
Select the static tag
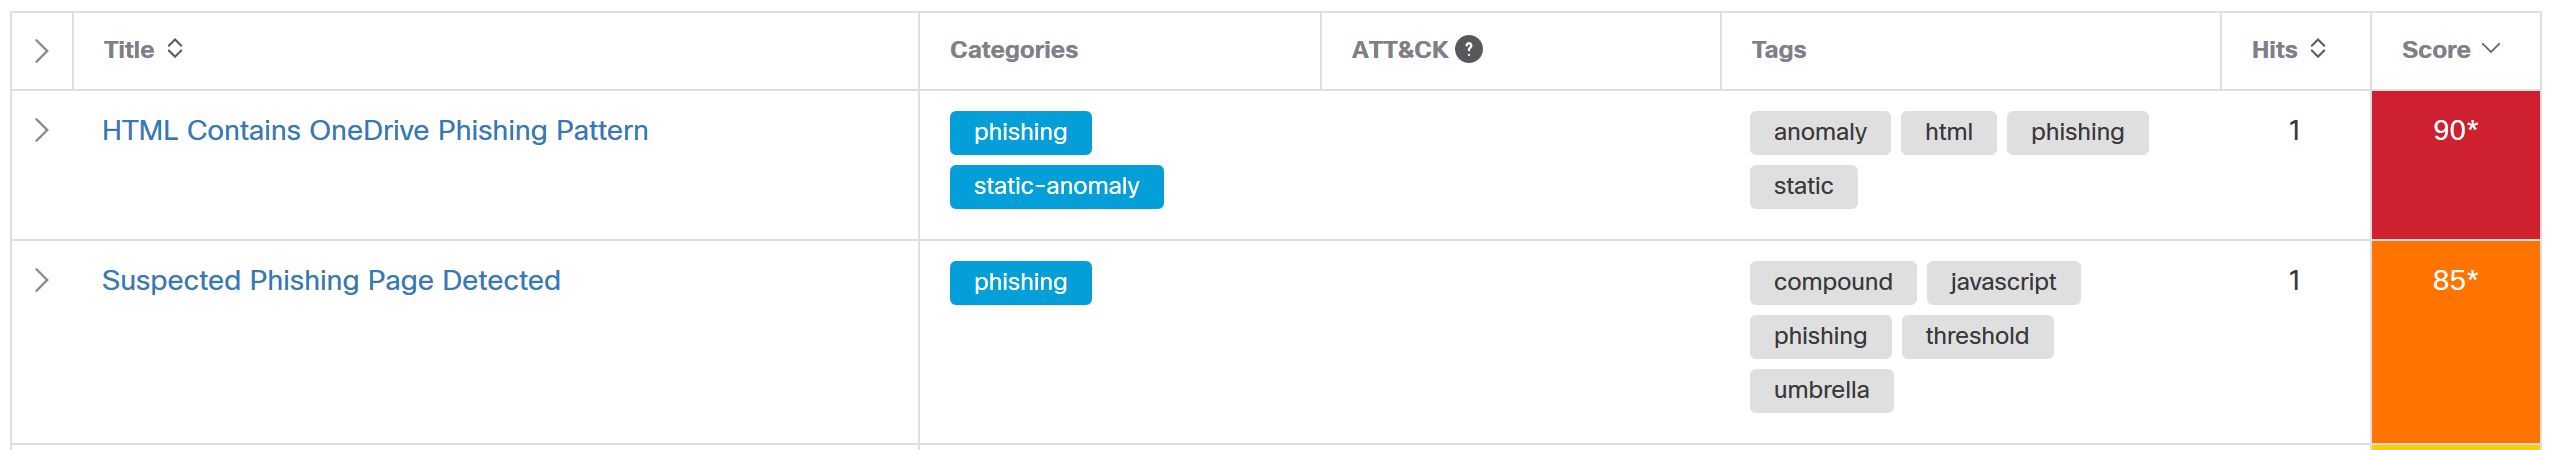[x=1803, y=187]
